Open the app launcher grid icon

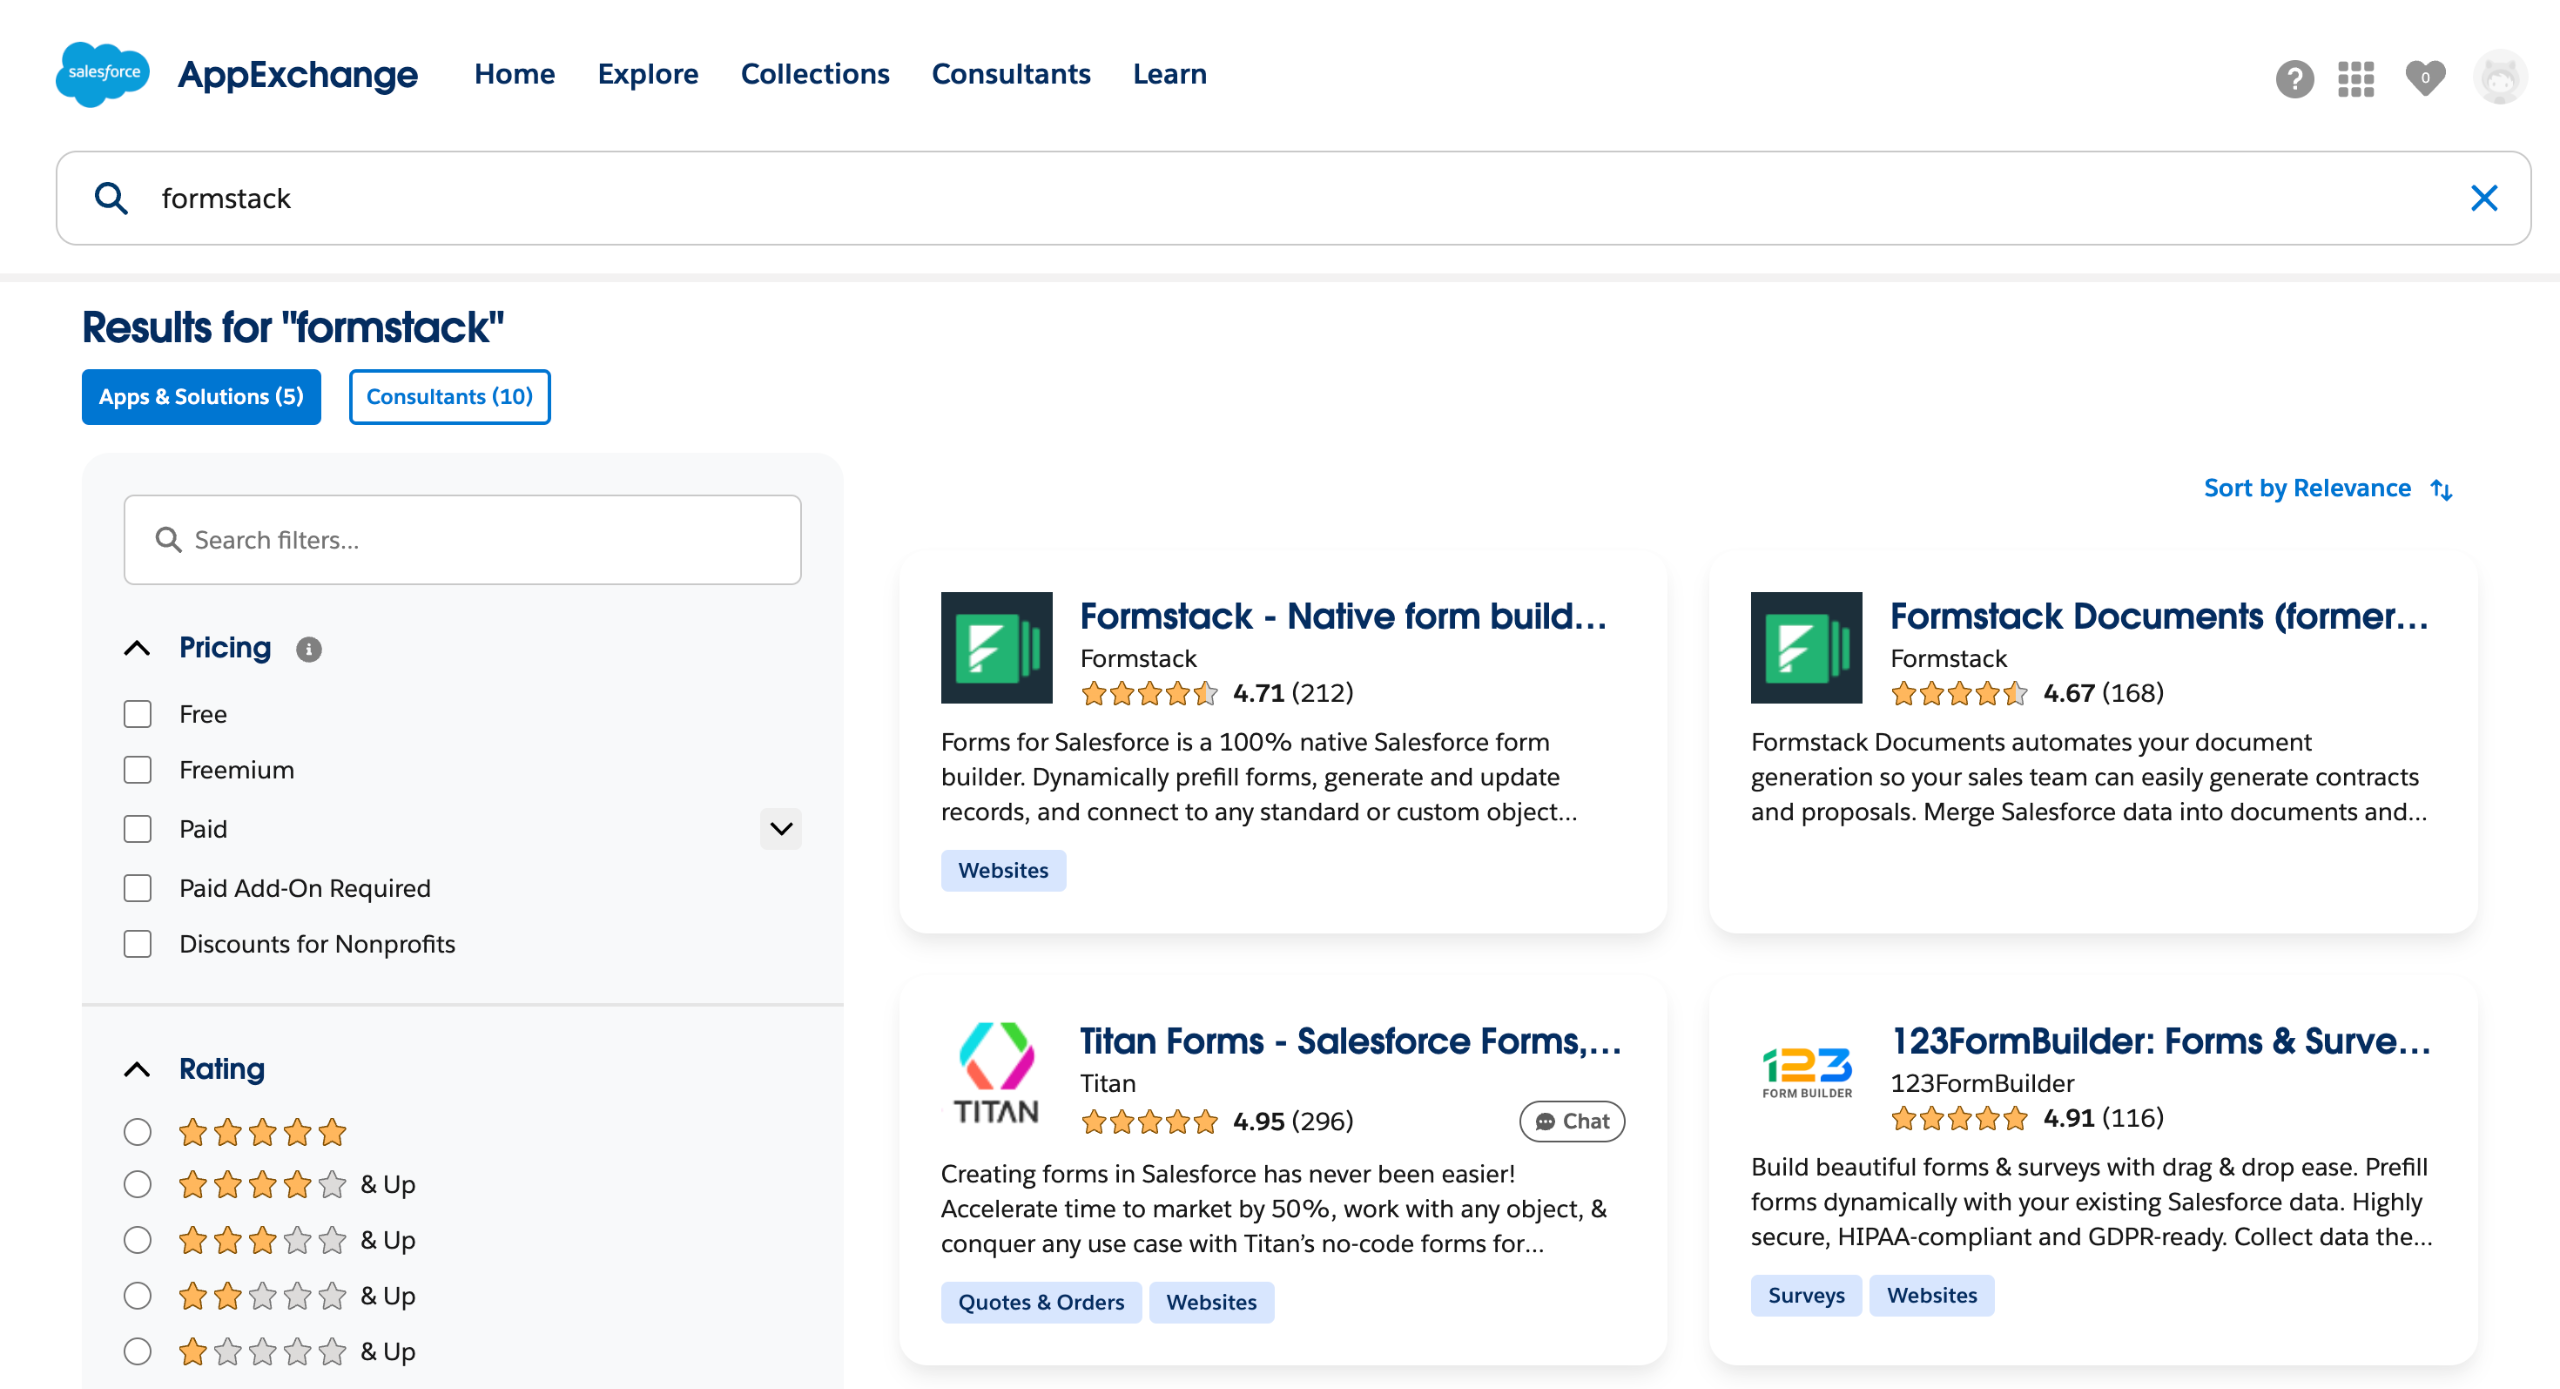pyautogui.click(x=2355, y=78)
